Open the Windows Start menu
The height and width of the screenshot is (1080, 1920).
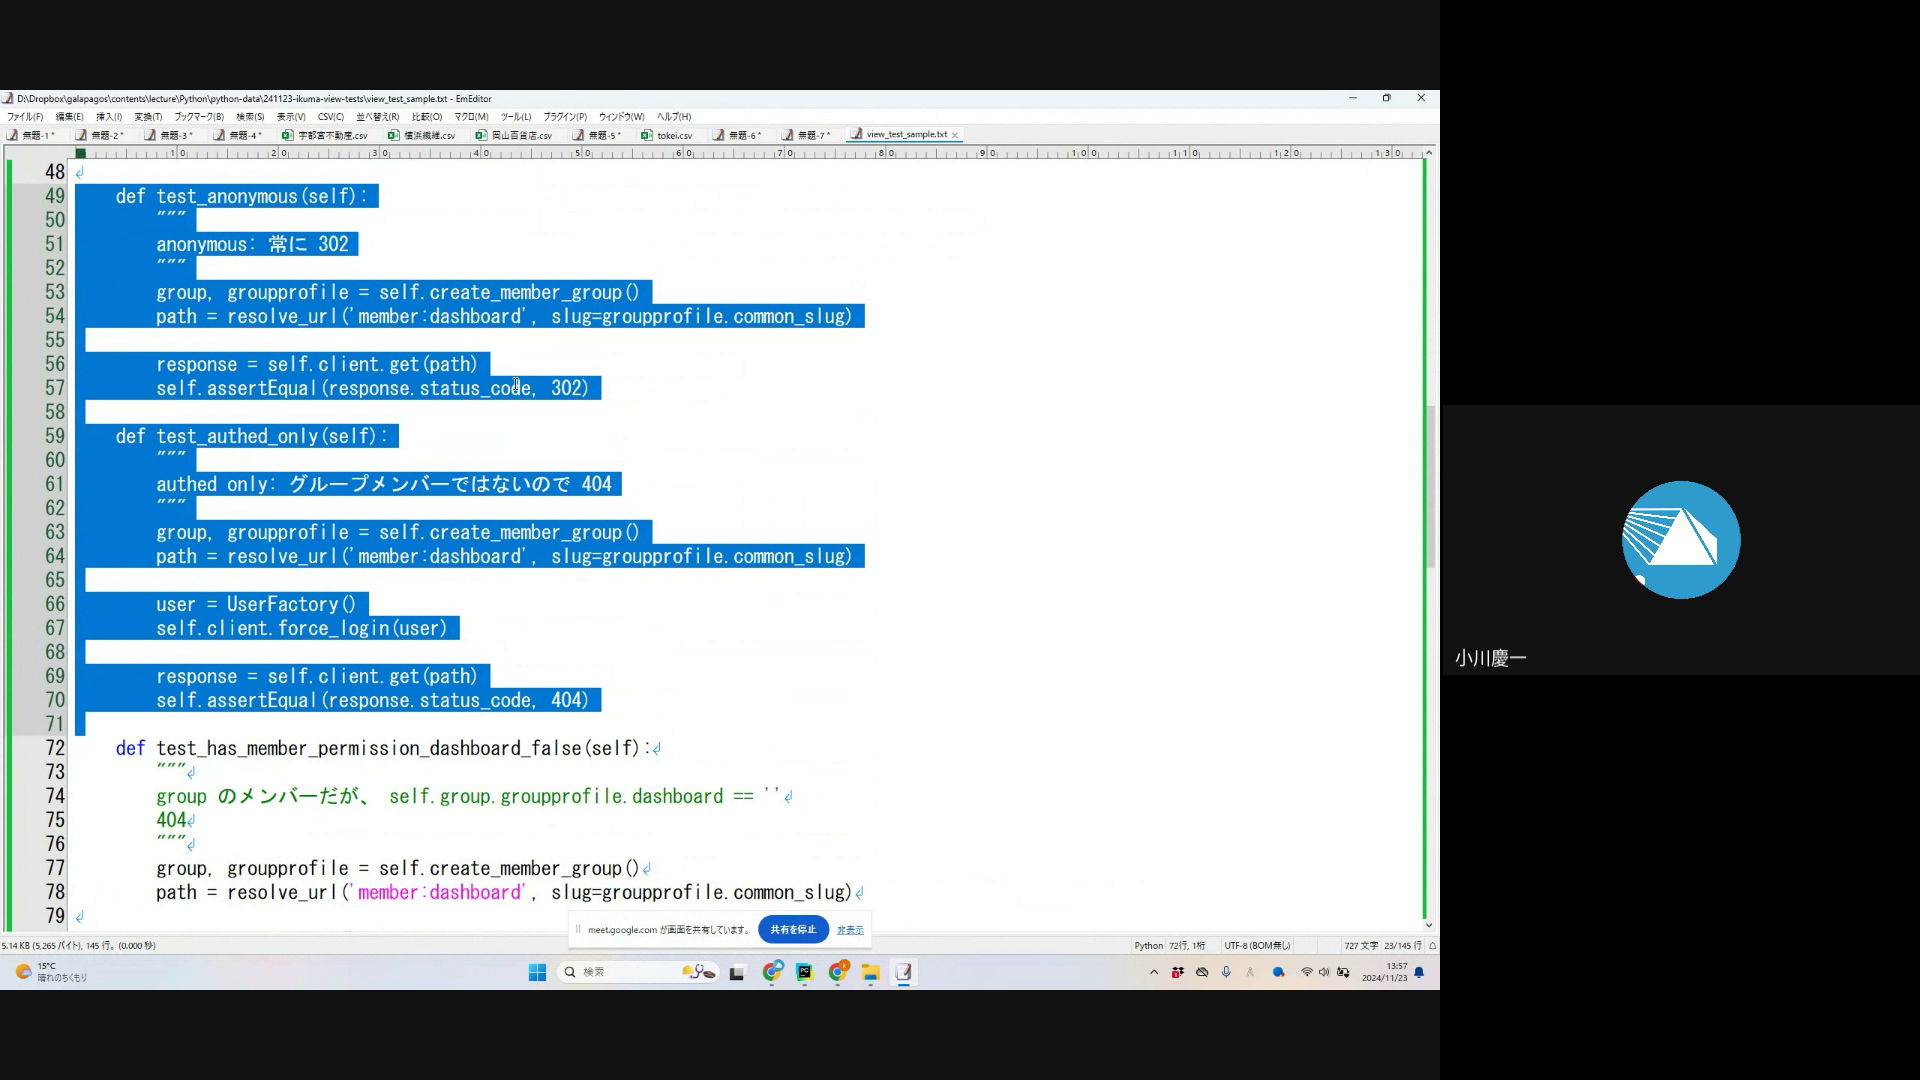[x=537, y=972]
